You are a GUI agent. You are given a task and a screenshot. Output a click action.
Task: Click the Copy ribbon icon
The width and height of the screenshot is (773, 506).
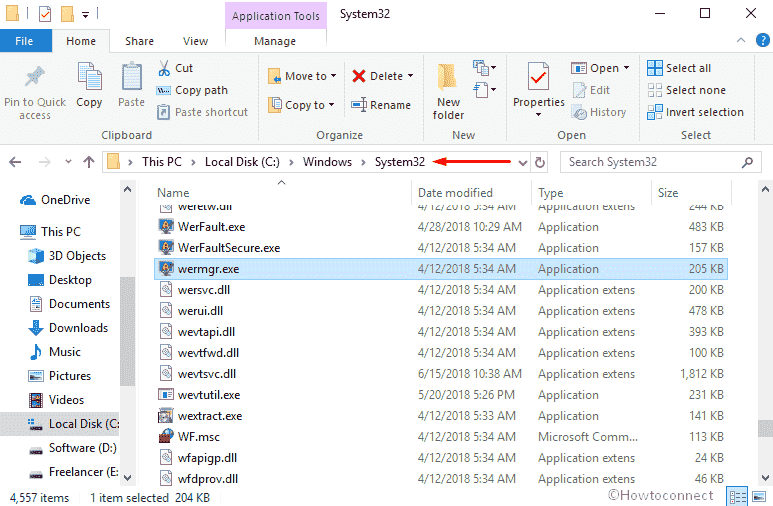(x=89, y=77)
